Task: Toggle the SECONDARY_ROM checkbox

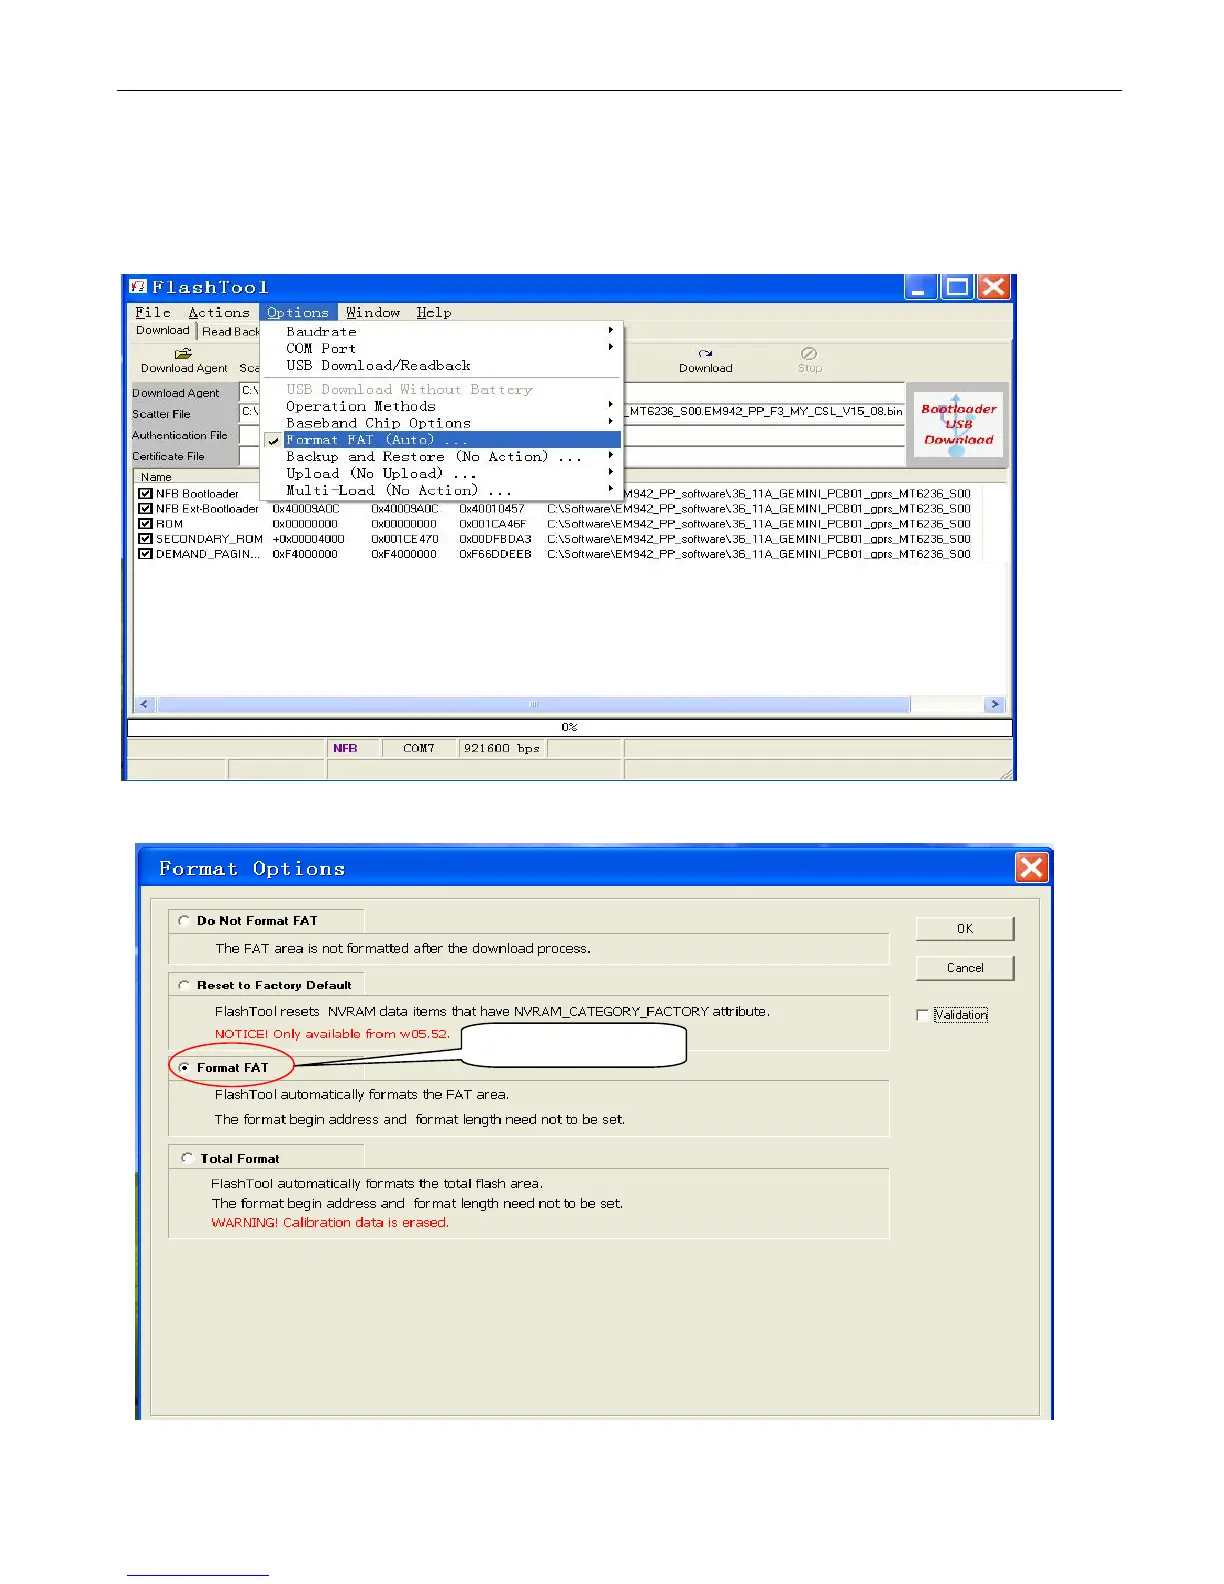Action: (145, 539)
